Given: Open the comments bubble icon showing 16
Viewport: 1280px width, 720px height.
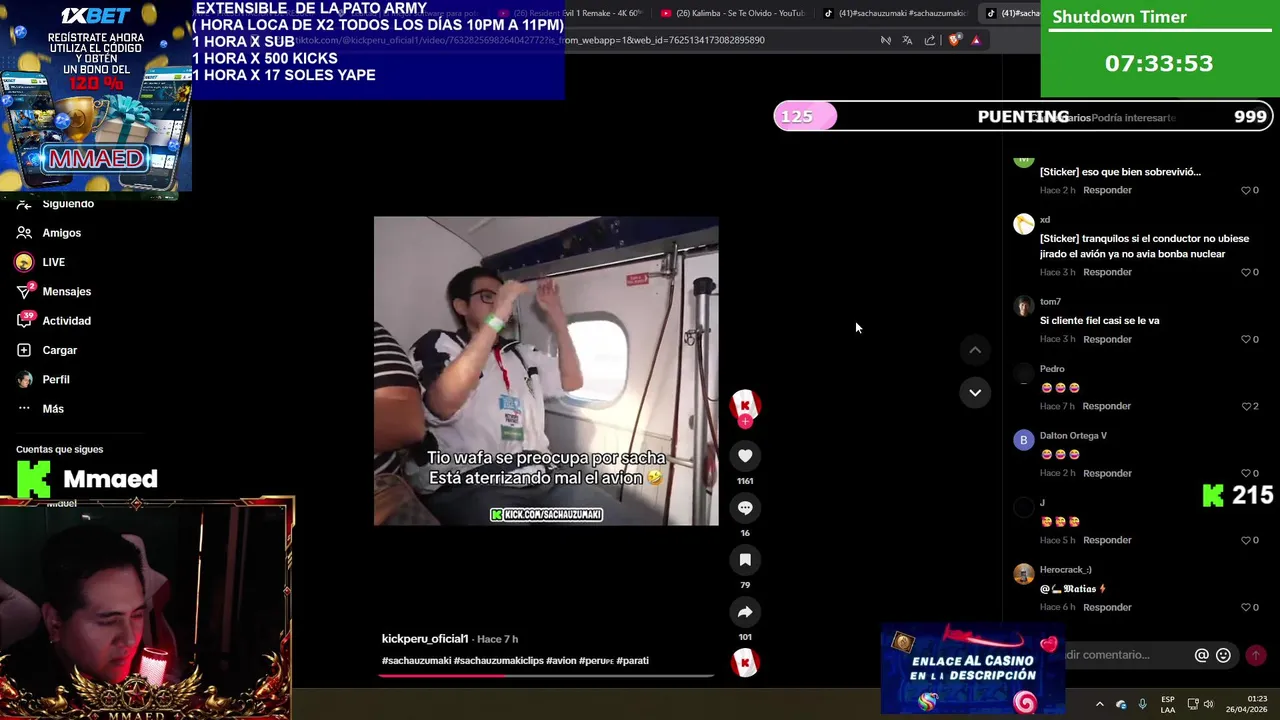Looking at the screenshot, I should click(745, 508).
